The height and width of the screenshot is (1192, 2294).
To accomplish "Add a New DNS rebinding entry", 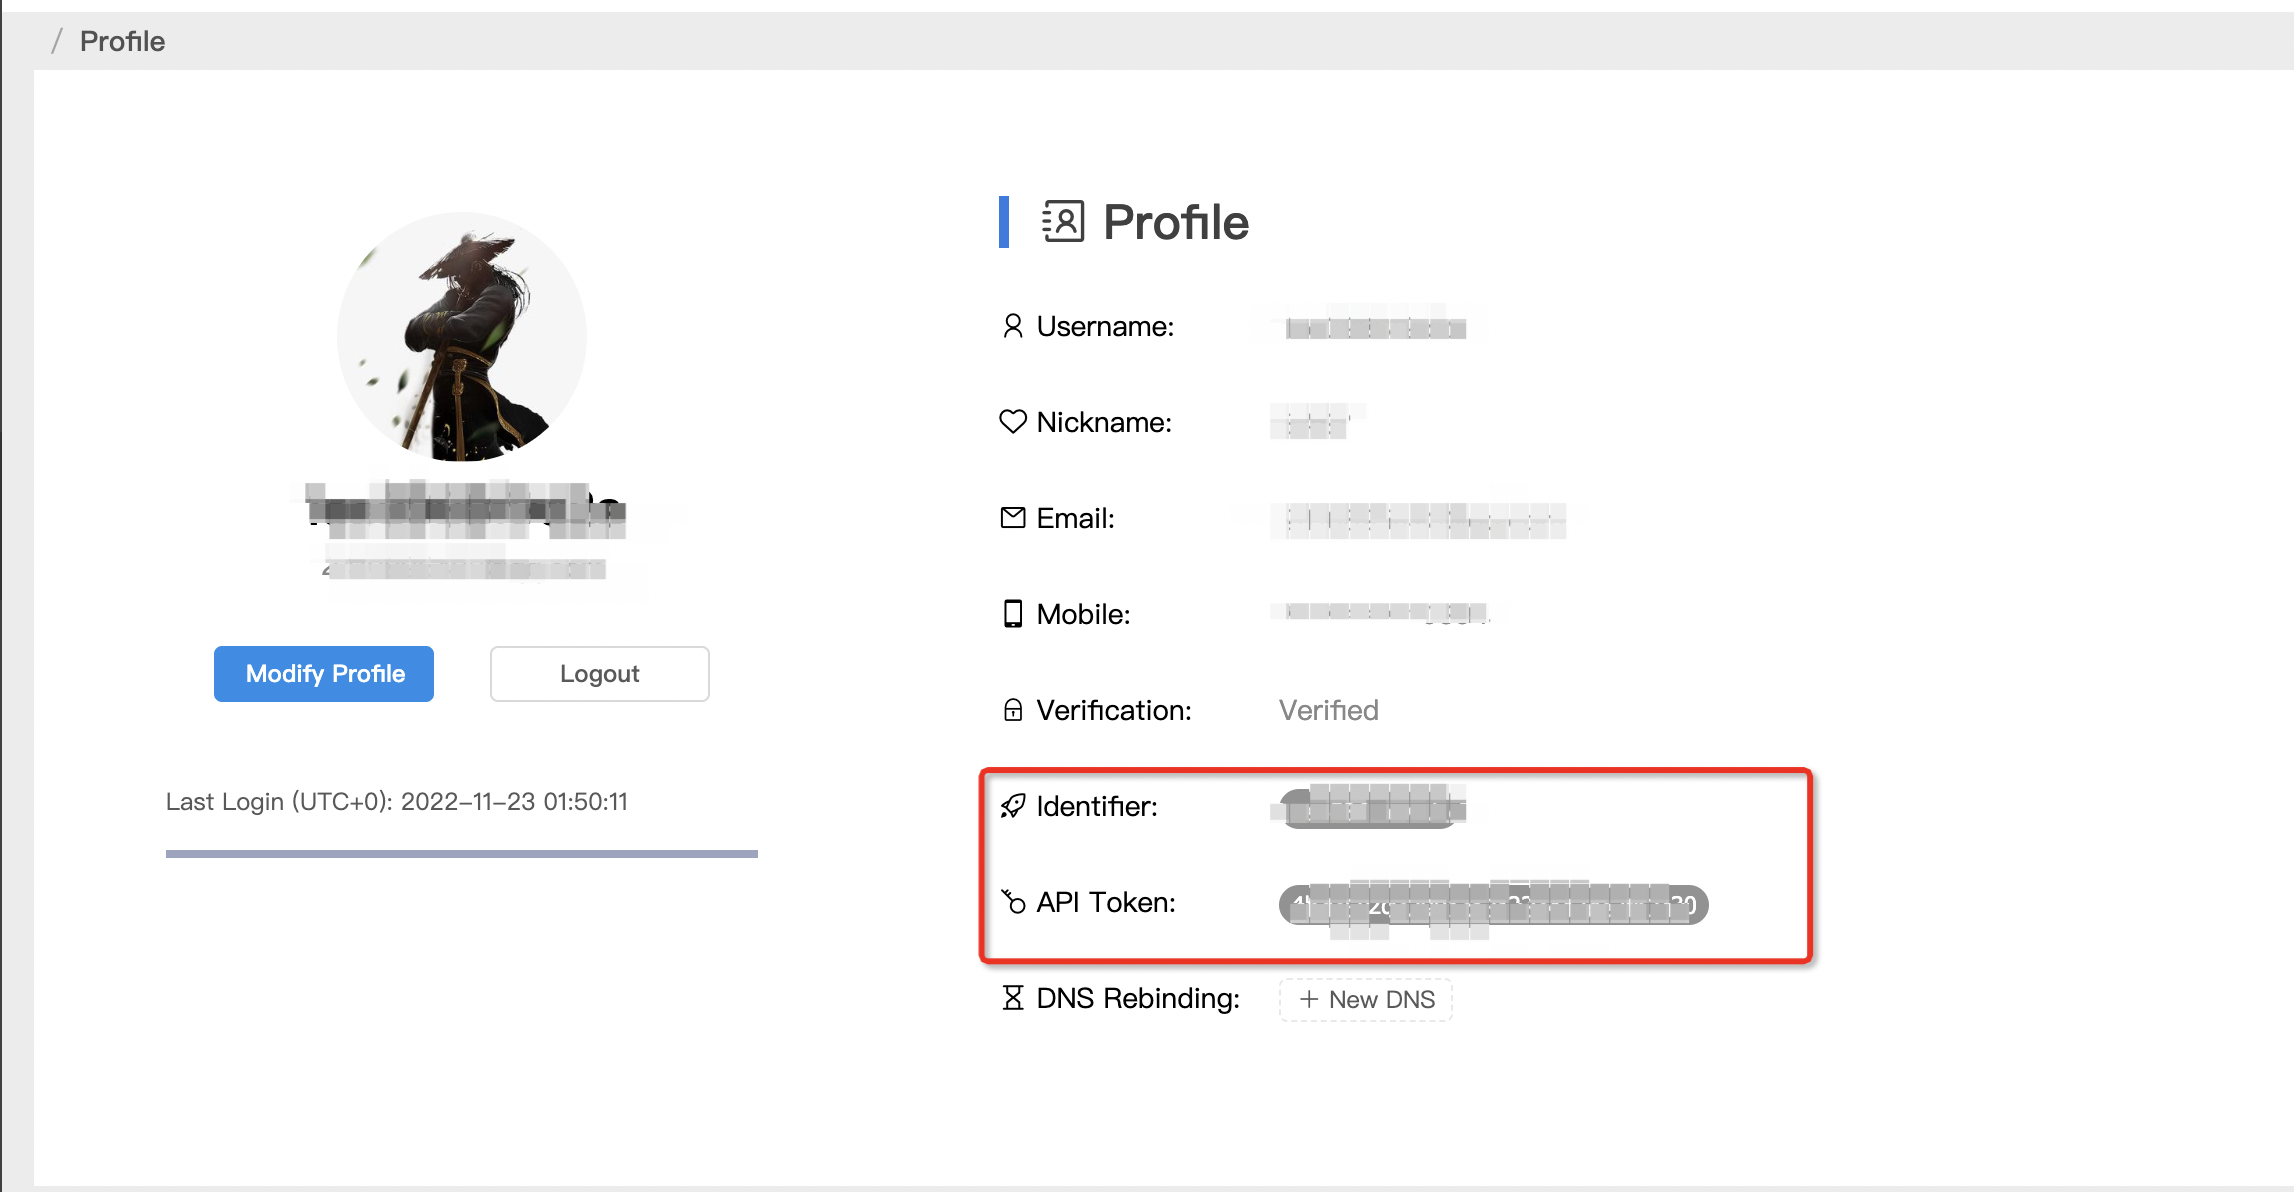I will point(1365,999).
